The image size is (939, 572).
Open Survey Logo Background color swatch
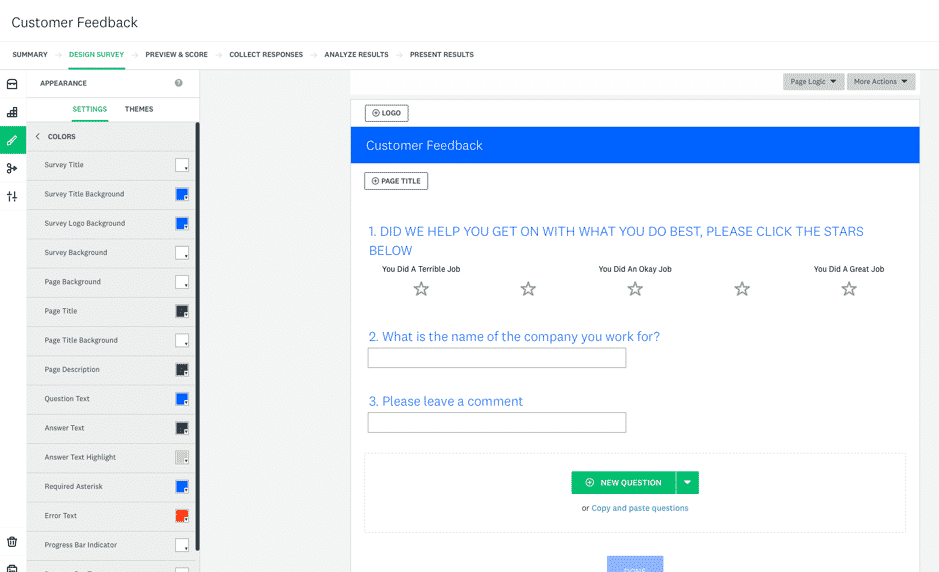[x=182, y=224]
